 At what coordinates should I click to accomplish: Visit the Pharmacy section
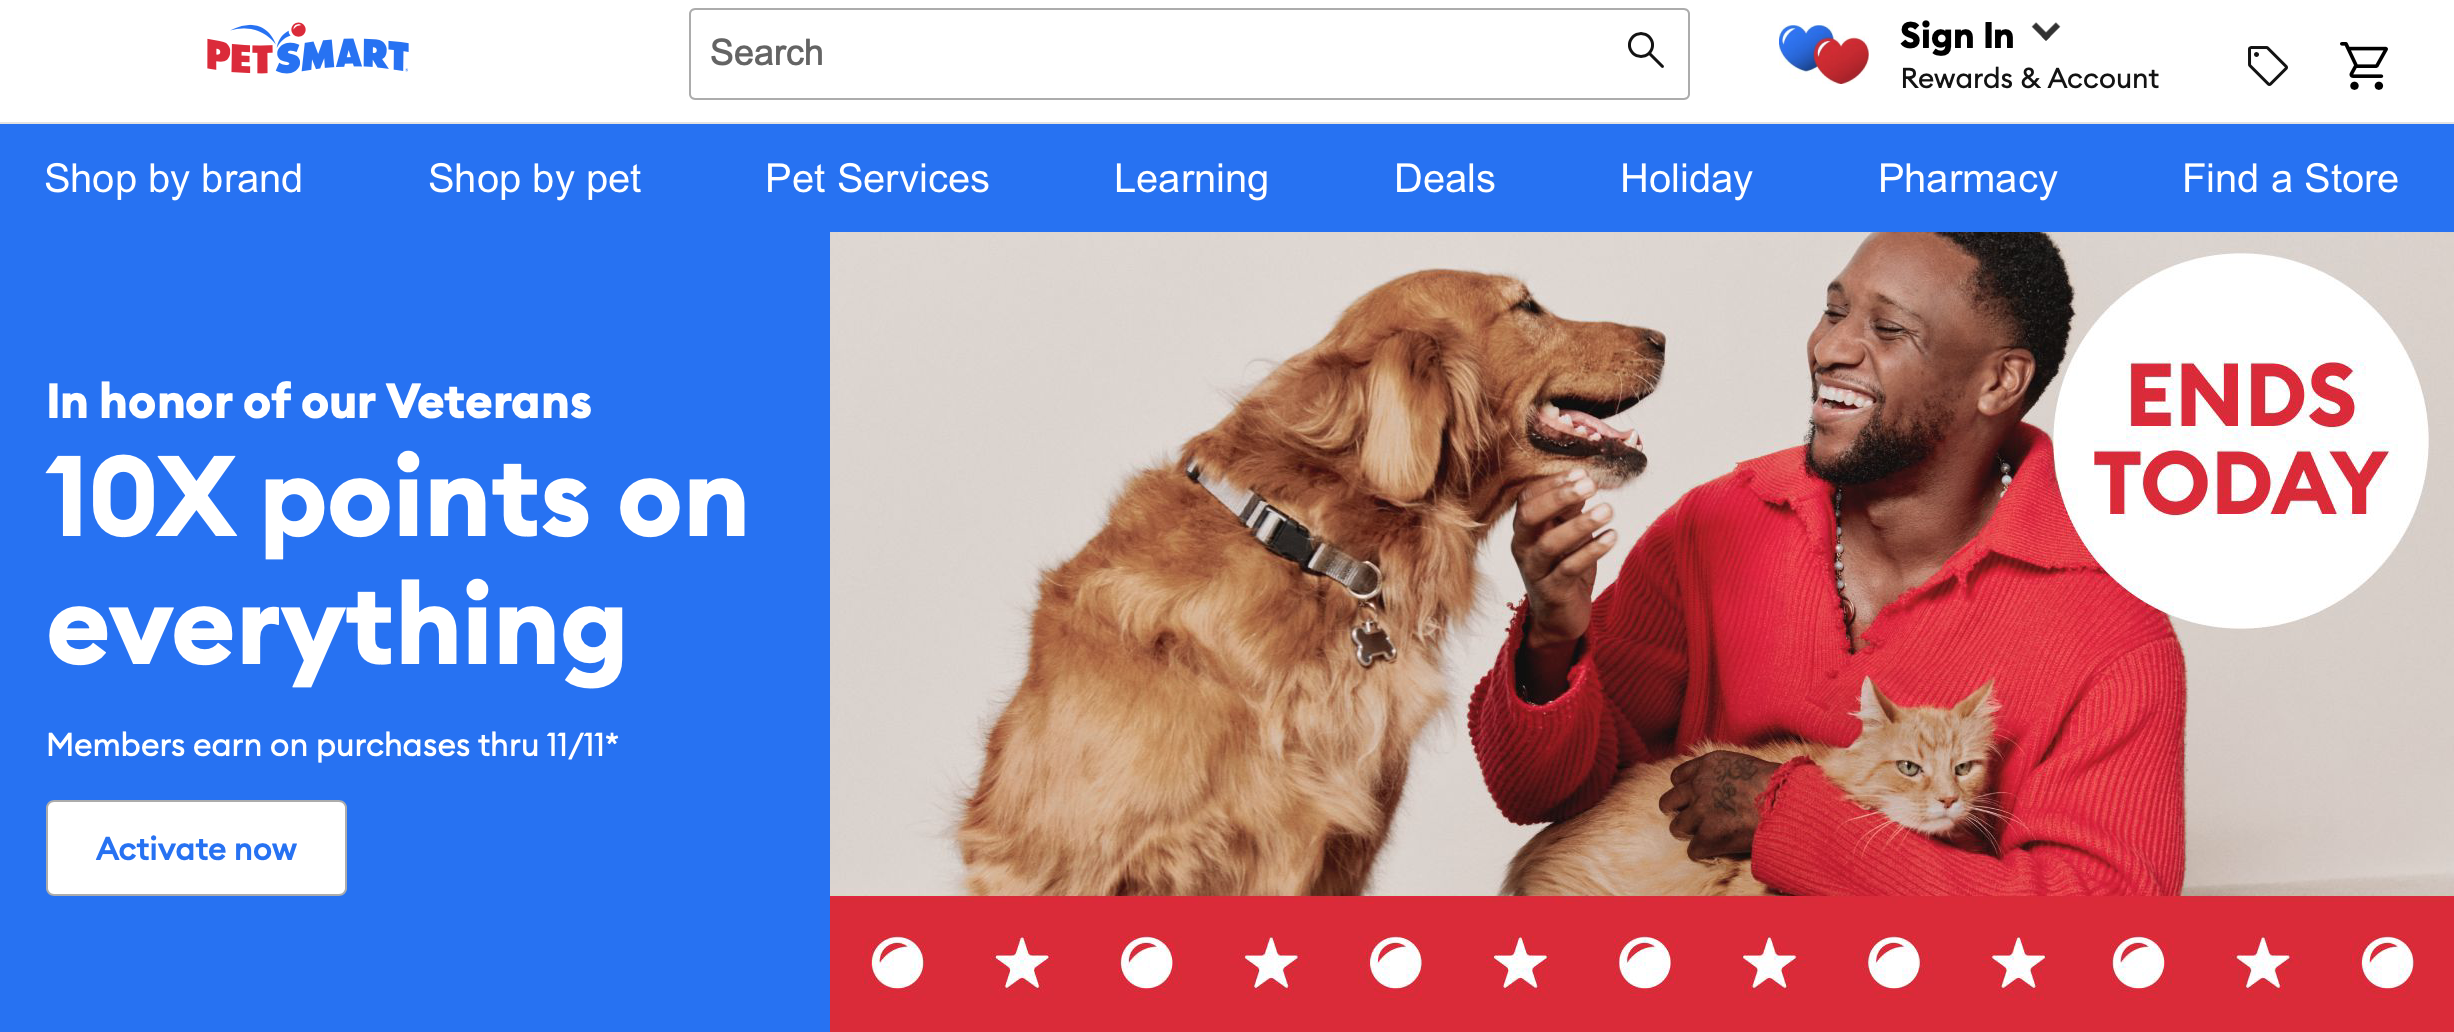1967,179
